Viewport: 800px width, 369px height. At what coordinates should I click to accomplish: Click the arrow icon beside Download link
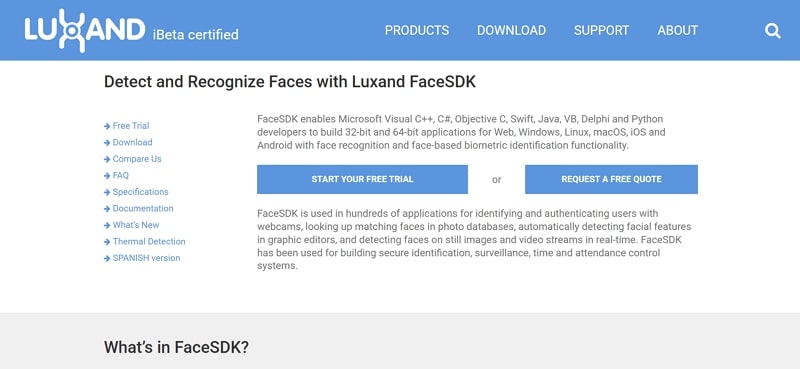point(107,143)
